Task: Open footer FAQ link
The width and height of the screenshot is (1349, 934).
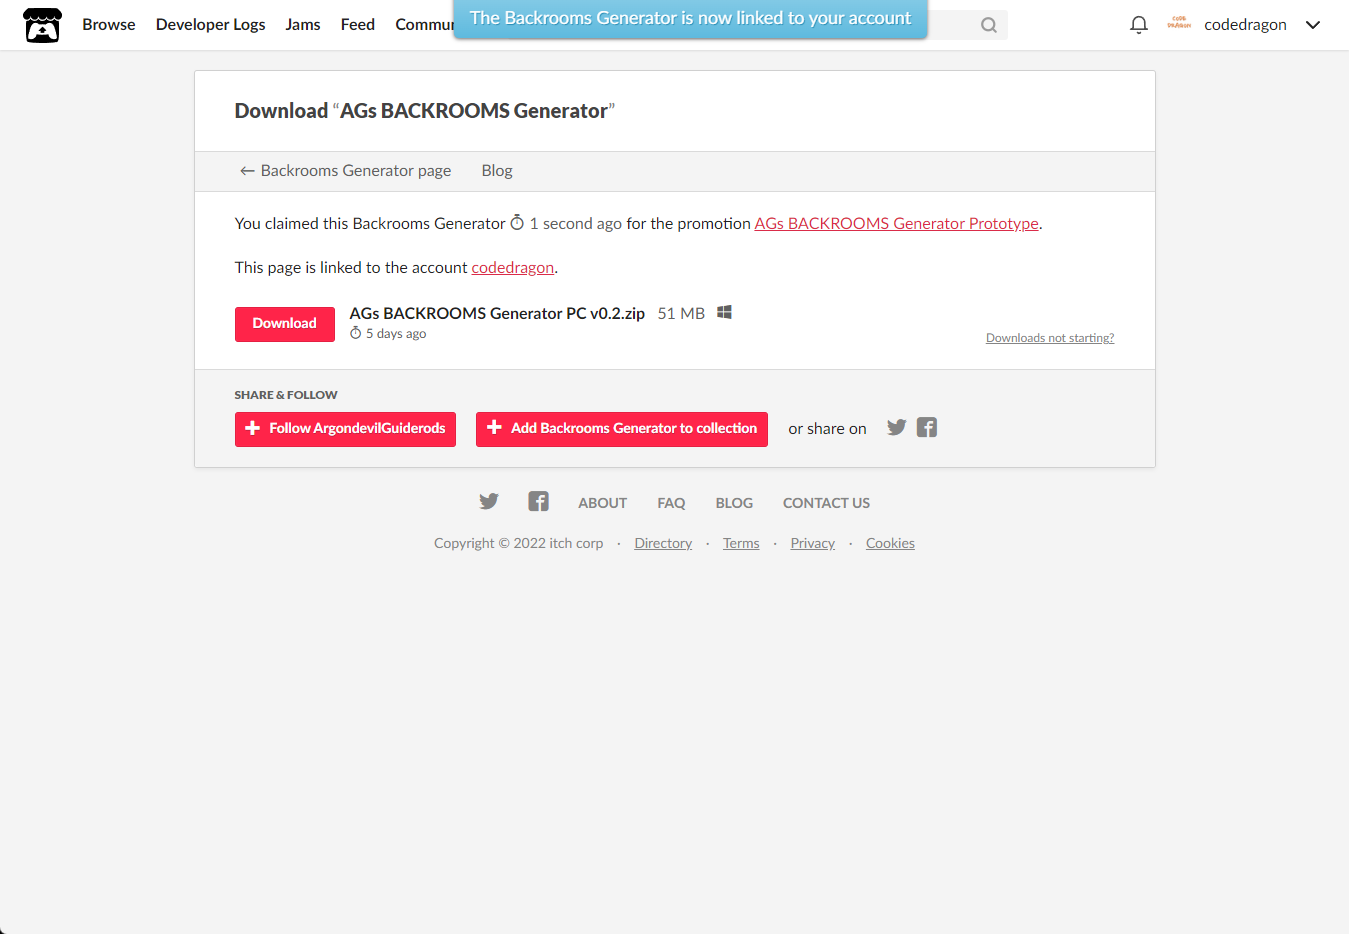Action: click(671, 503)
